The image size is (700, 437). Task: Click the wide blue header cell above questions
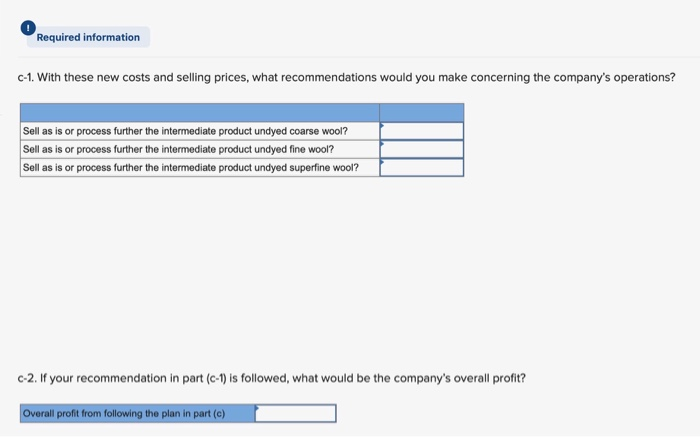[199, 111]
